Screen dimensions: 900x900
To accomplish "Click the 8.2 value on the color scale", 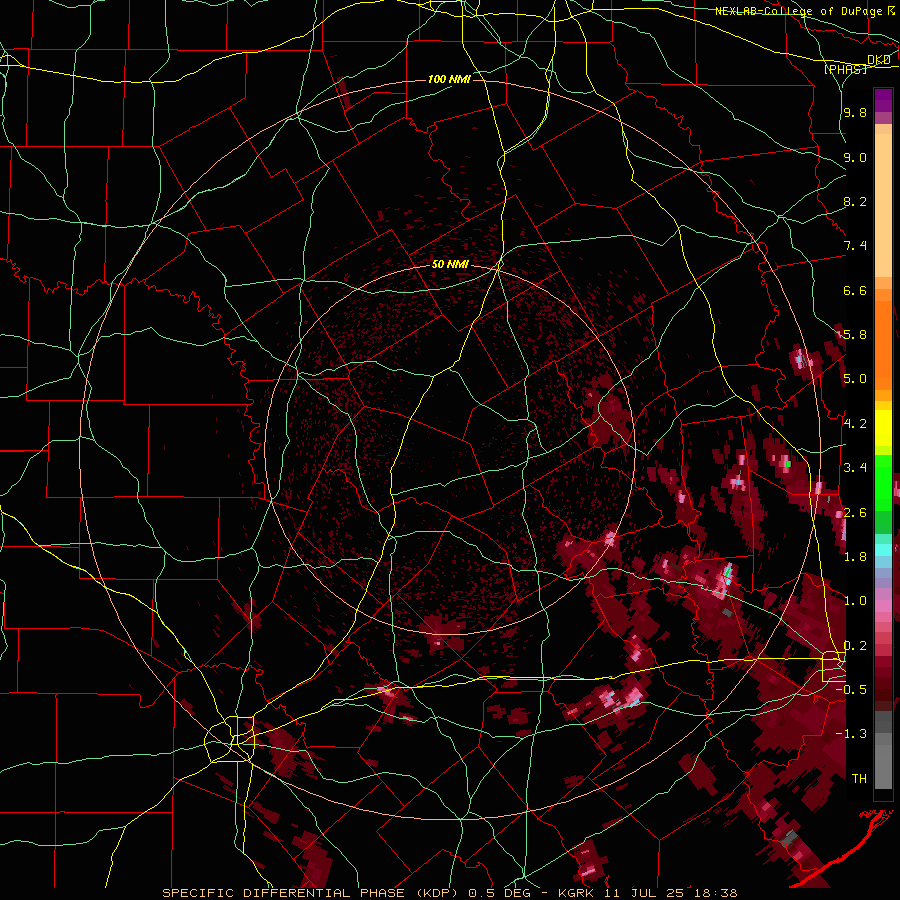I will tap(855, 201).
